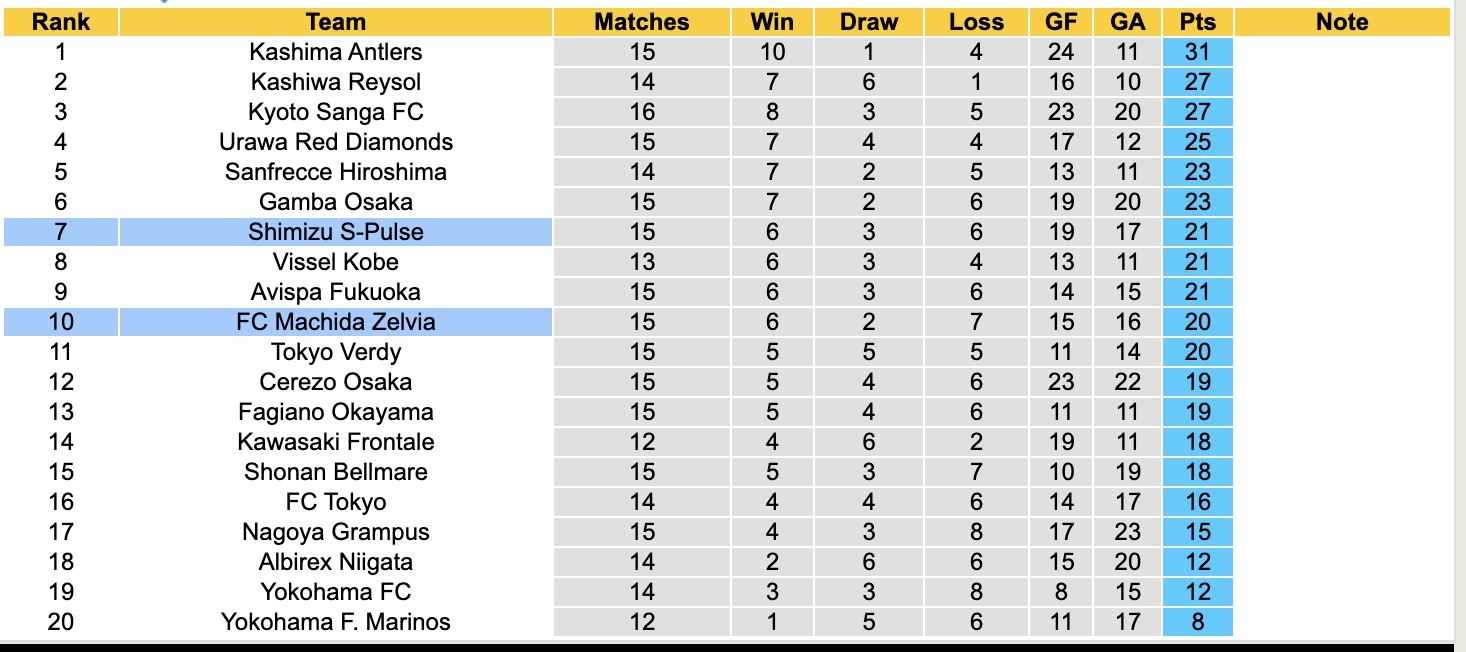Viewport: 1466px width, 652px height.
Task: Select the highlighted rank 7 cell
Action: 60,232
